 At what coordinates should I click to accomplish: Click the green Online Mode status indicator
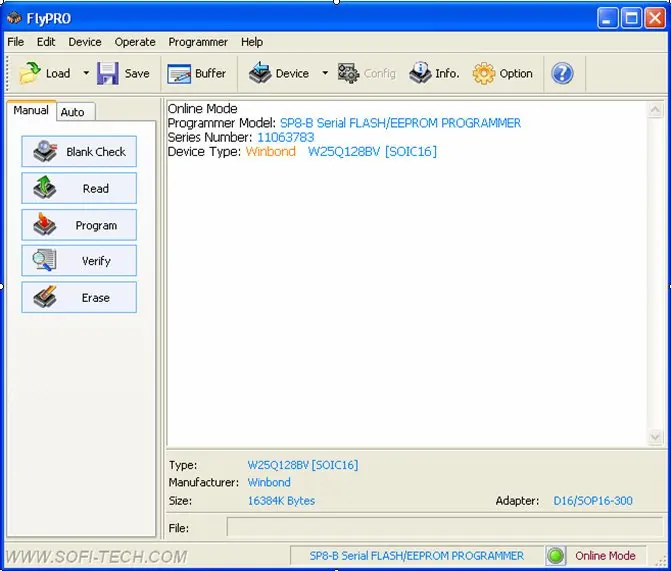[556, 556]
